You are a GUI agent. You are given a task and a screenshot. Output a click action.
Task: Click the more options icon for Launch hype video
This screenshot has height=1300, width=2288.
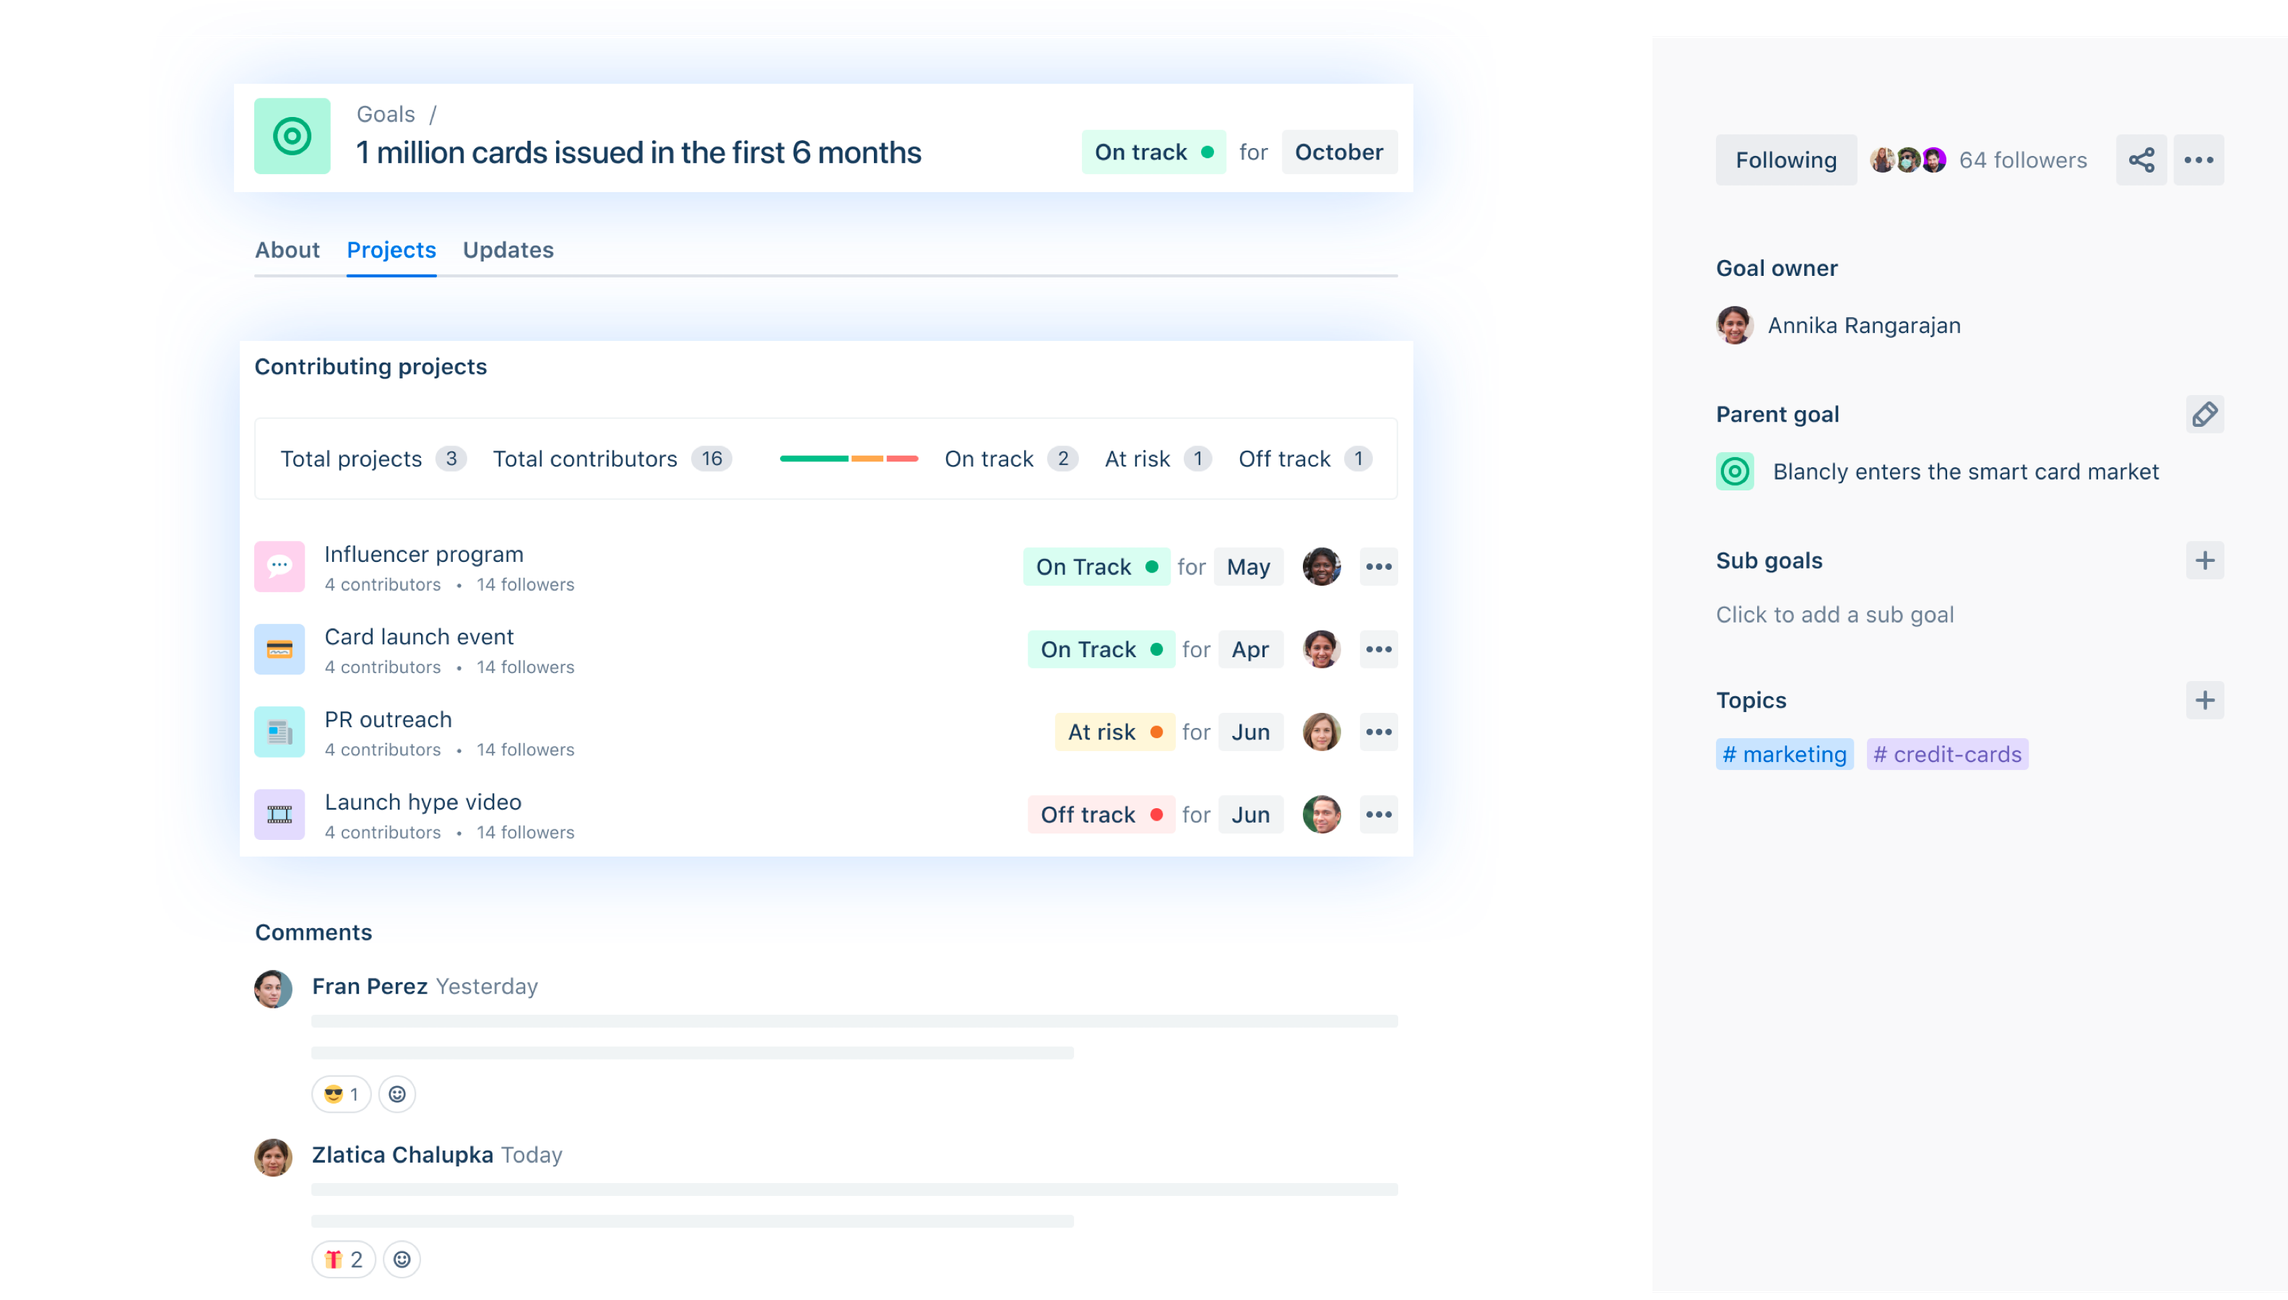pos(1378,814)
